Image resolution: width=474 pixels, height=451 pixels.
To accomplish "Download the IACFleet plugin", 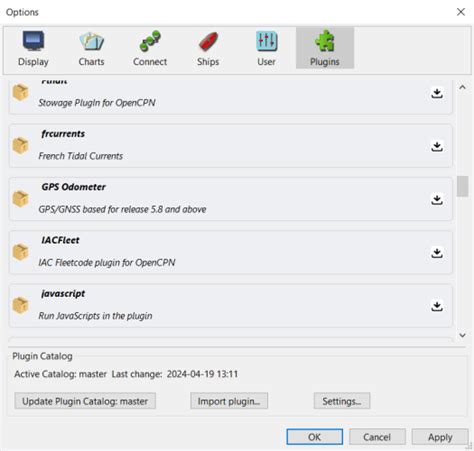I will coord(437,253).
